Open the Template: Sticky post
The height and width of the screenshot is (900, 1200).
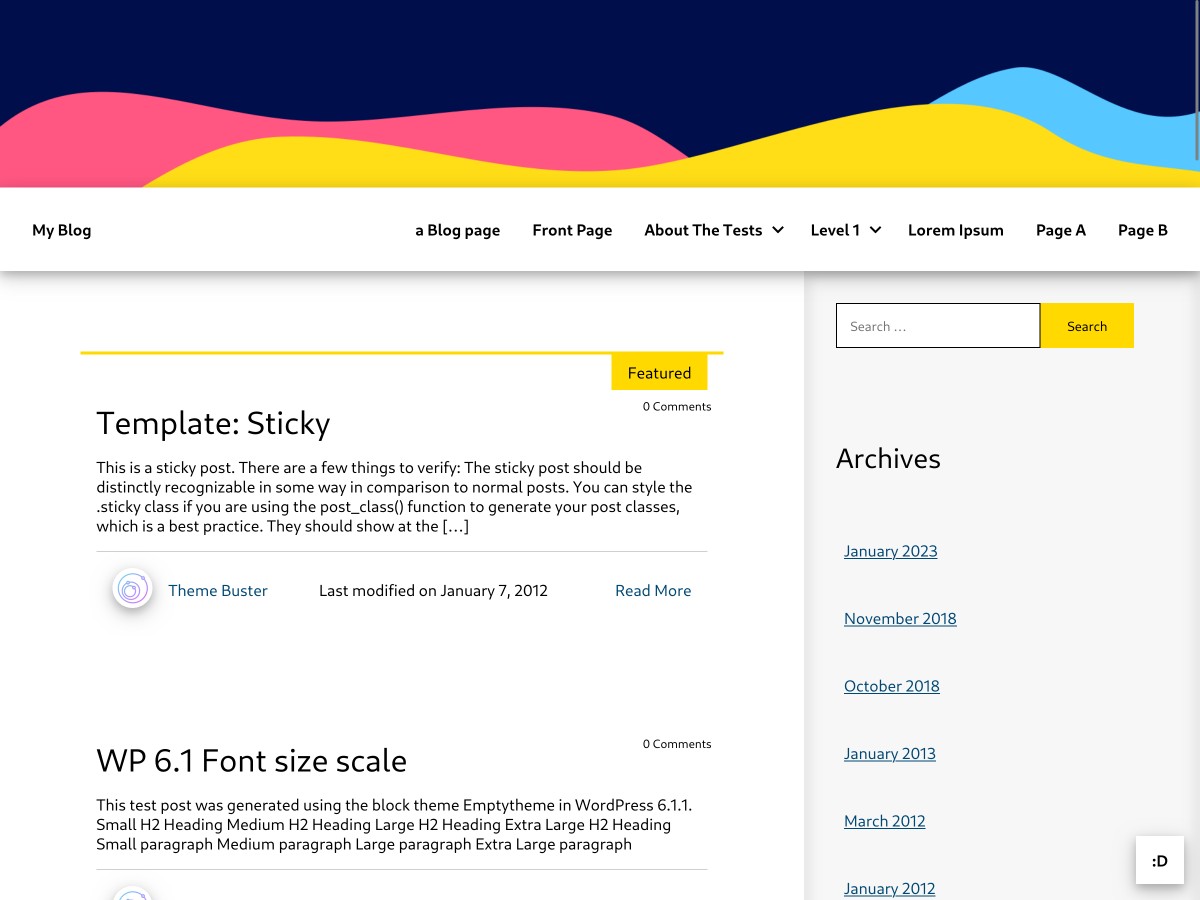[x=213, y=423]
